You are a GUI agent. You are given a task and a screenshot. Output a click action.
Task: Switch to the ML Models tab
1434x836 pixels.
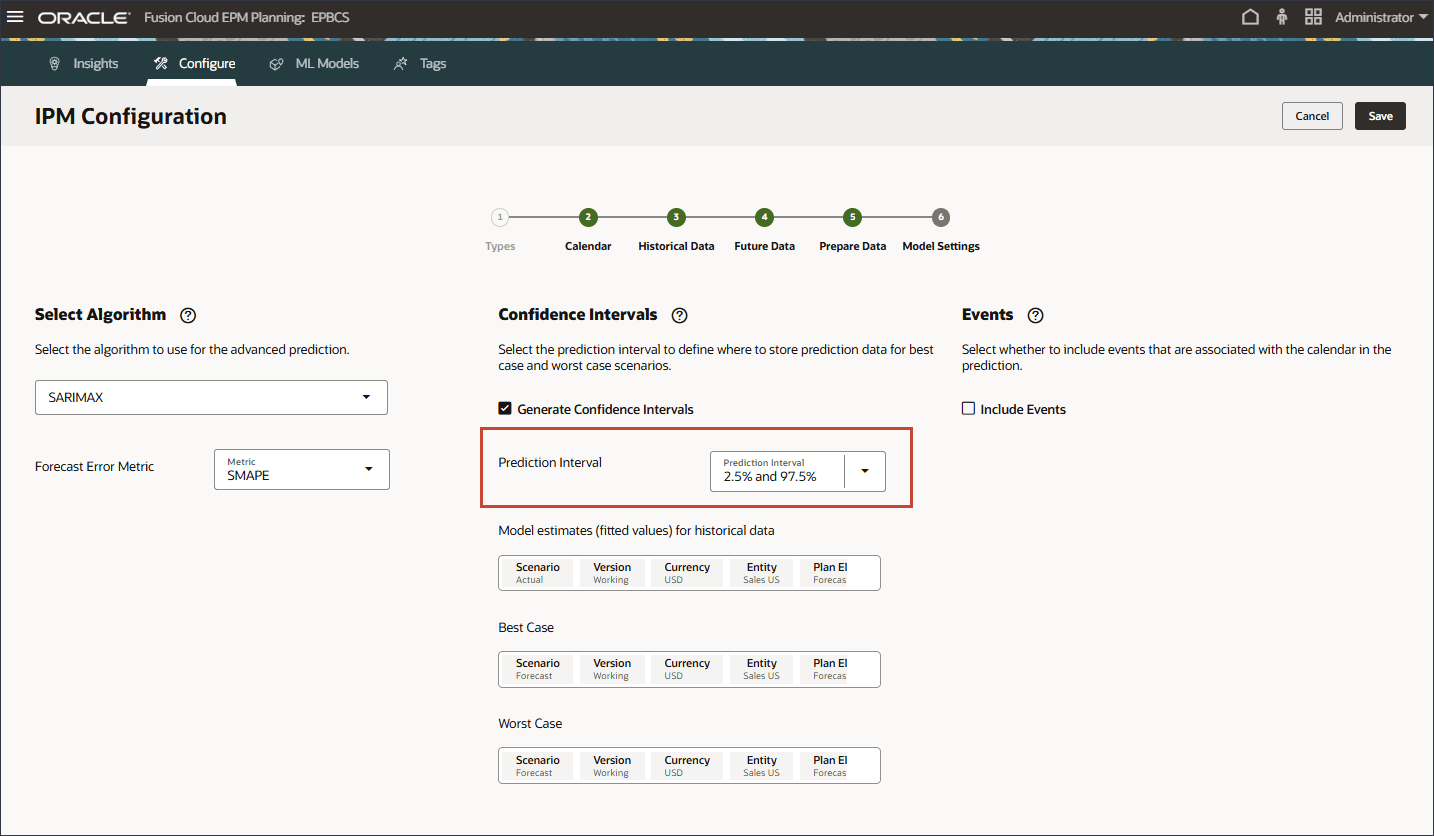[x=314, y=63]
